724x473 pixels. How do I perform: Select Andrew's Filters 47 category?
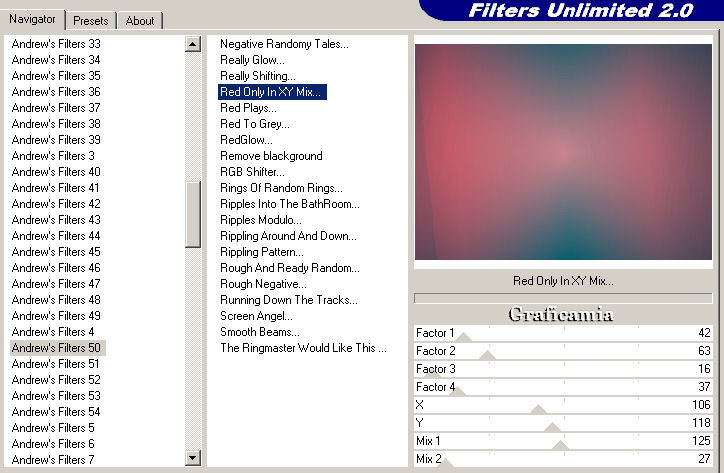click(x=56, y=284)
